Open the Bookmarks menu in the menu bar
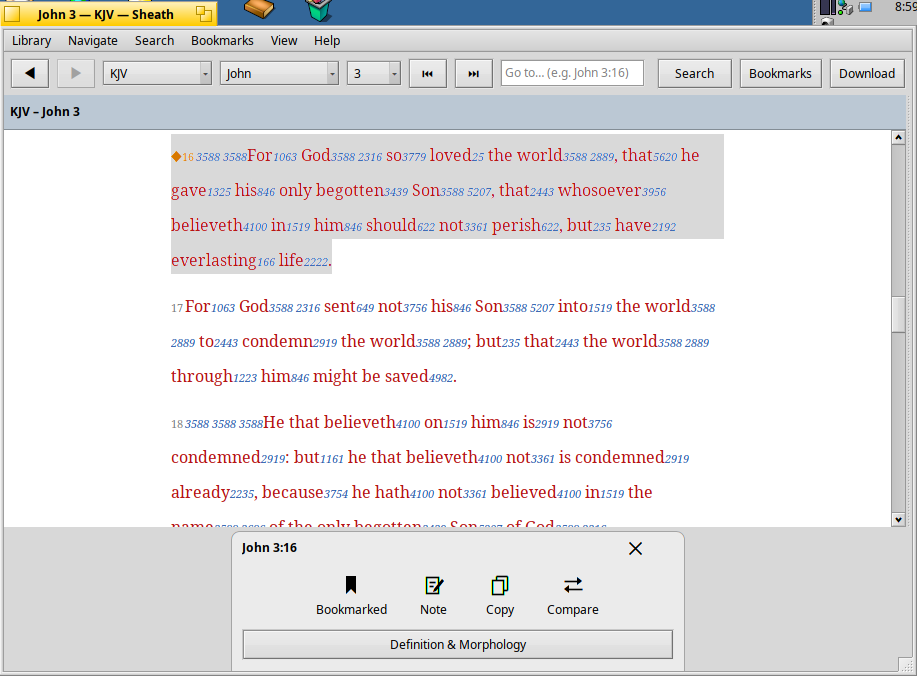917x676 pixels. coord(222,40)
